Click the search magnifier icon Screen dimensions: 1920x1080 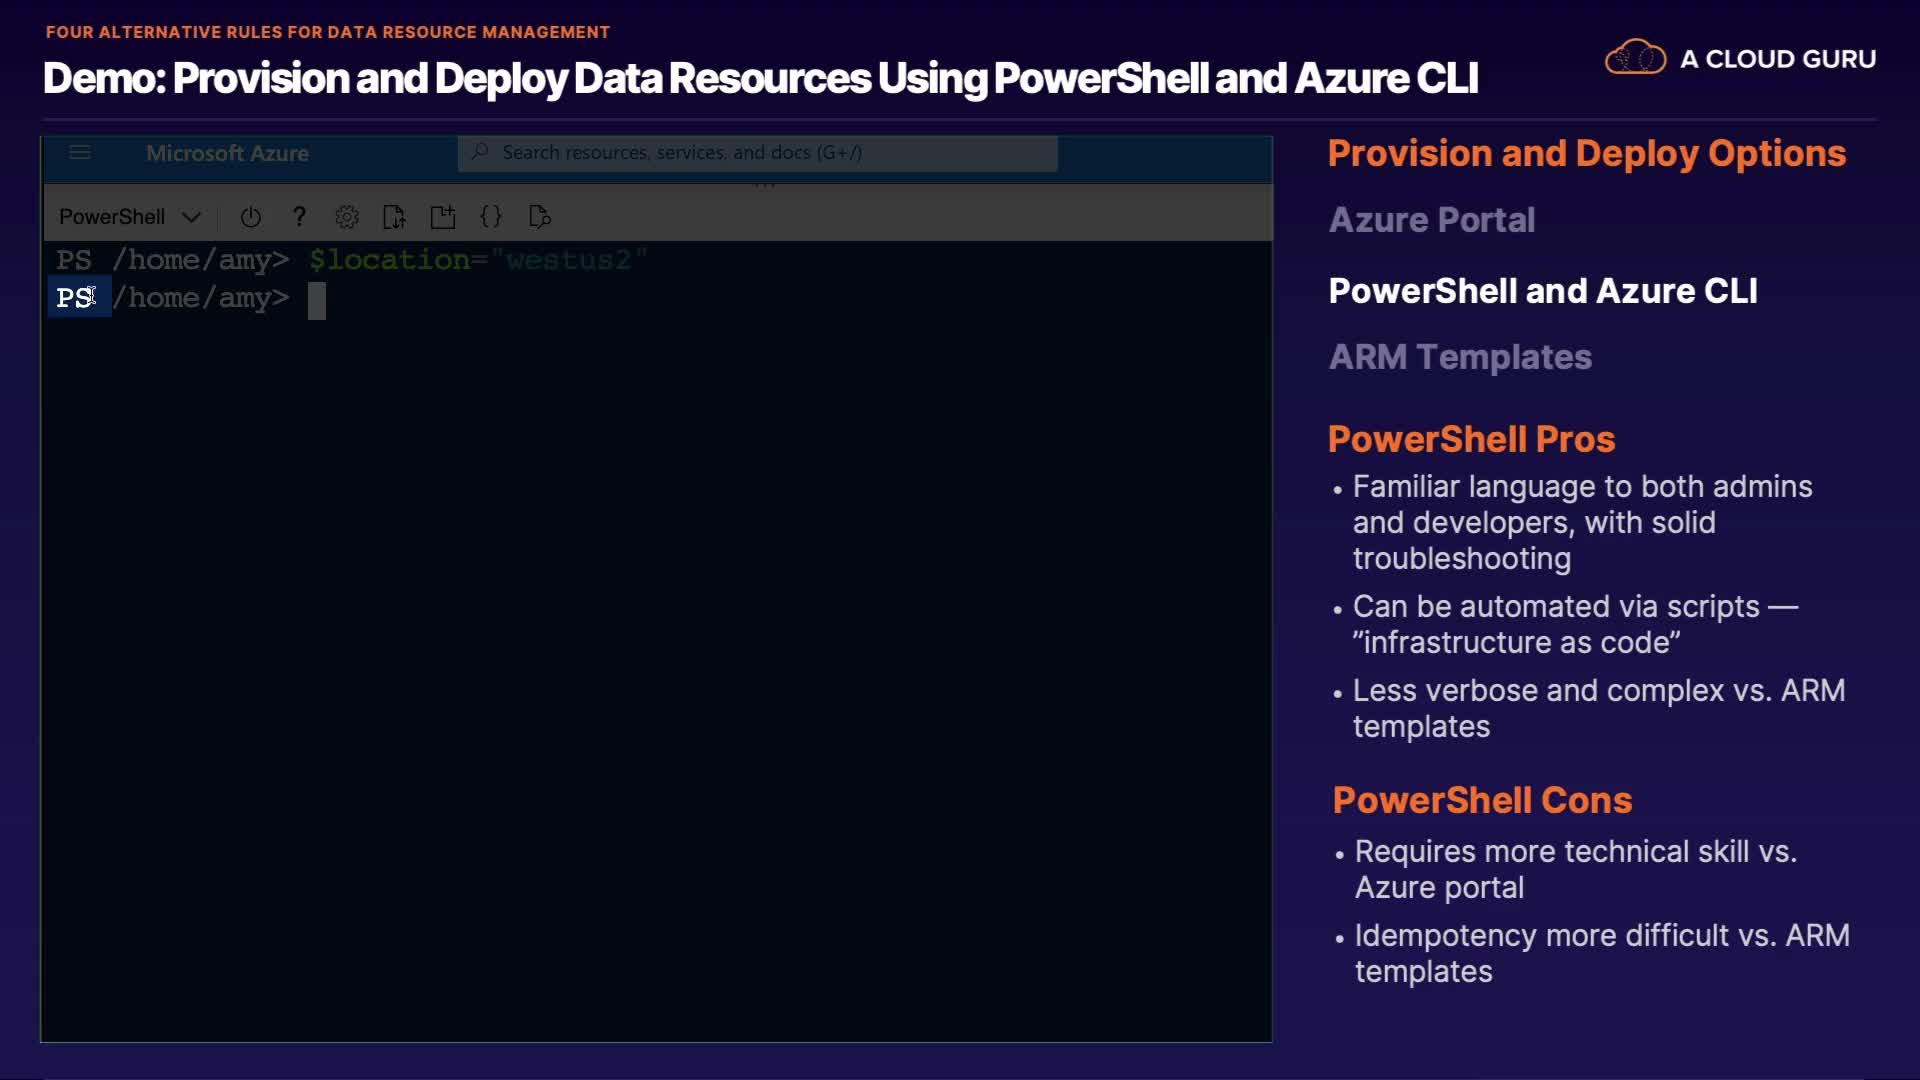(481, 152)
